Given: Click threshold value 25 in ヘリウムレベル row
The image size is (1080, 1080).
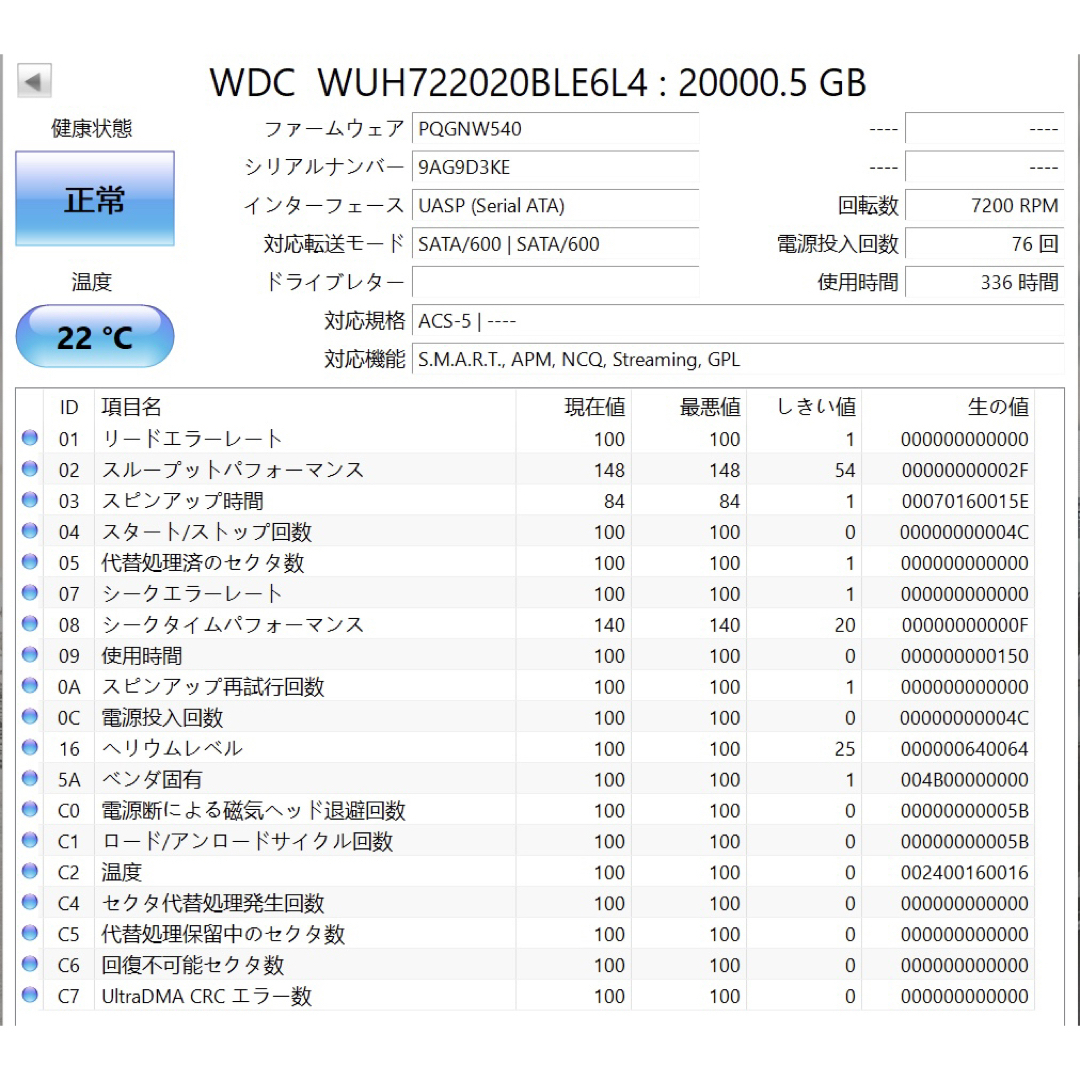Looking at the screenshot, I should click(x=845, y=749).
